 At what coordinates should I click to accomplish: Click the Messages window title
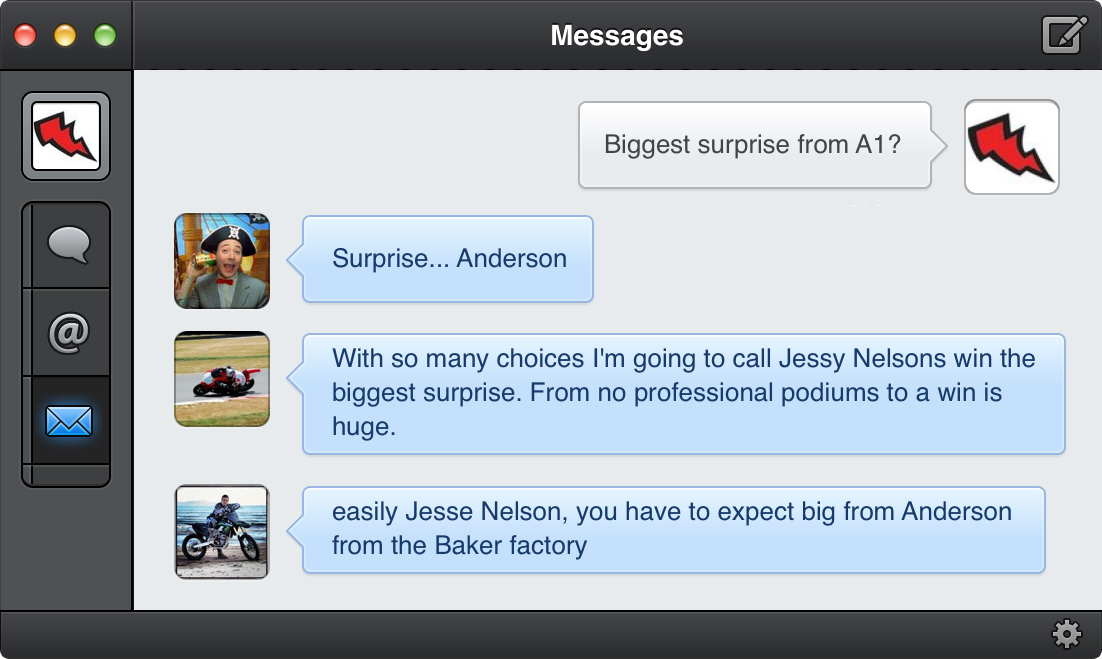616,35
